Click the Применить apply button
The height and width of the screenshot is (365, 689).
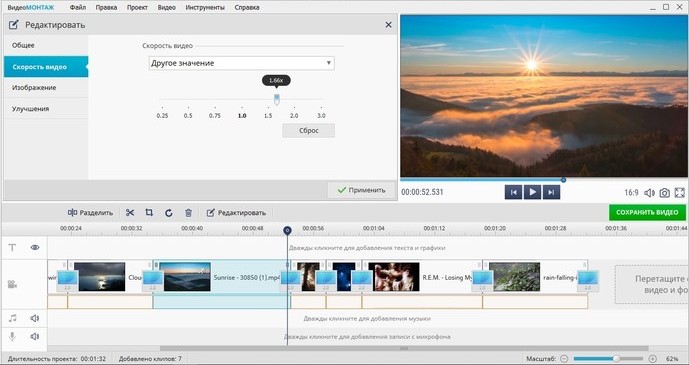coord(361,190)
